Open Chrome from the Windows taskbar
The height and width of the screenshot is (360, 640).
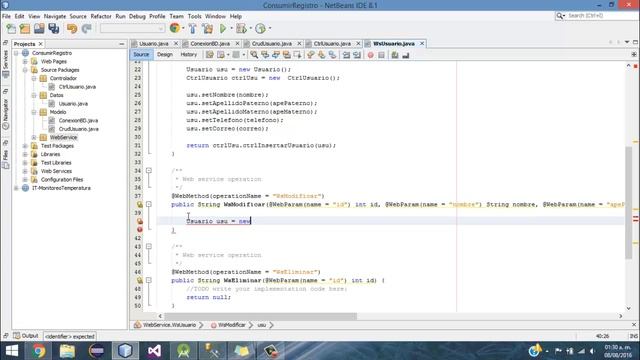39,351
